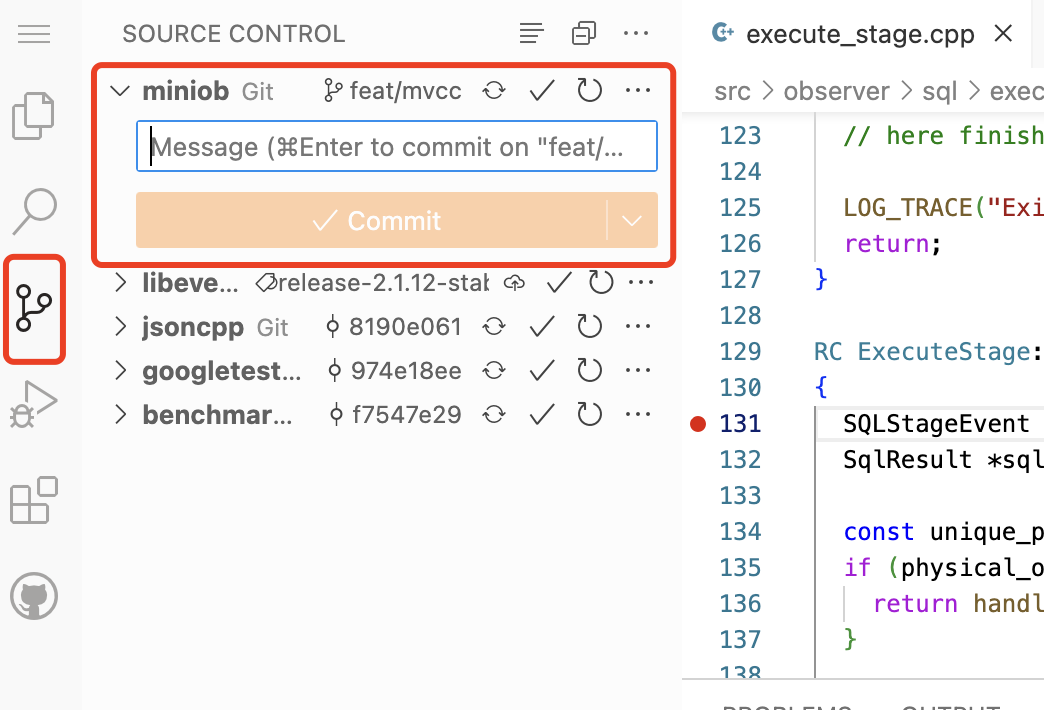Open the GitHub view in activity bar
This screenshot has height=710, width=1044.
click(34, 596)
